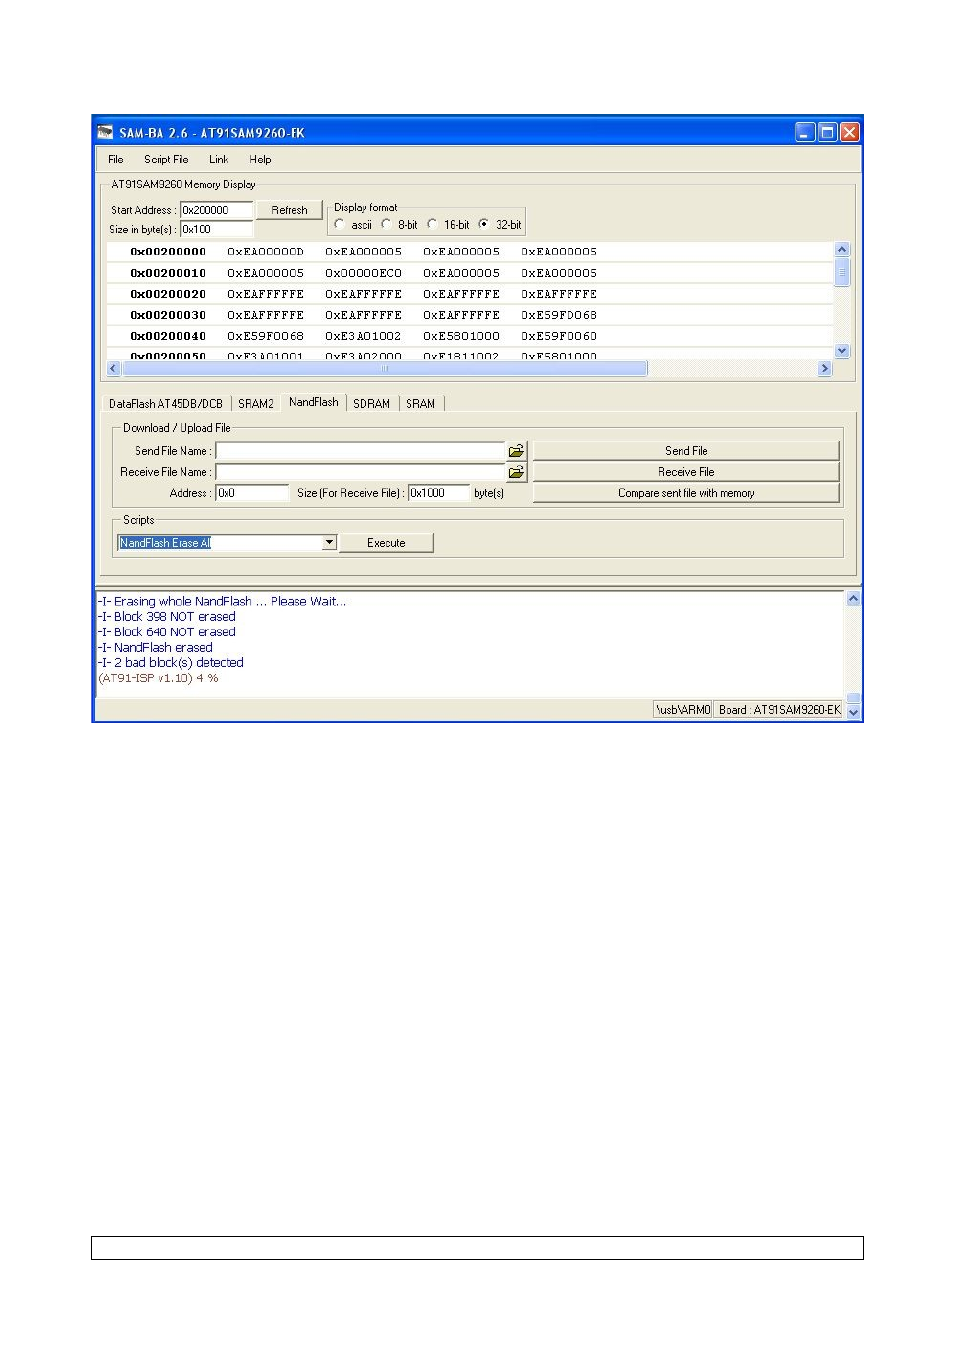954x1350 pixels.
Task: Select 16-bit display format
Action: tap(432, 224)
